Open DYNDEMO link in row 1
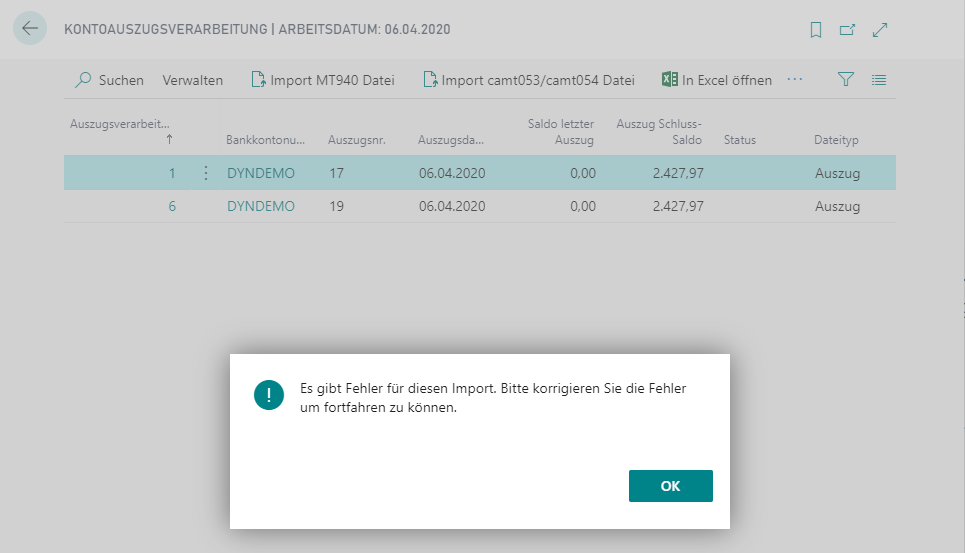Image resolution: width=965 pixels, height=553 pixels. pyautogui.click(x=261, y=173)
